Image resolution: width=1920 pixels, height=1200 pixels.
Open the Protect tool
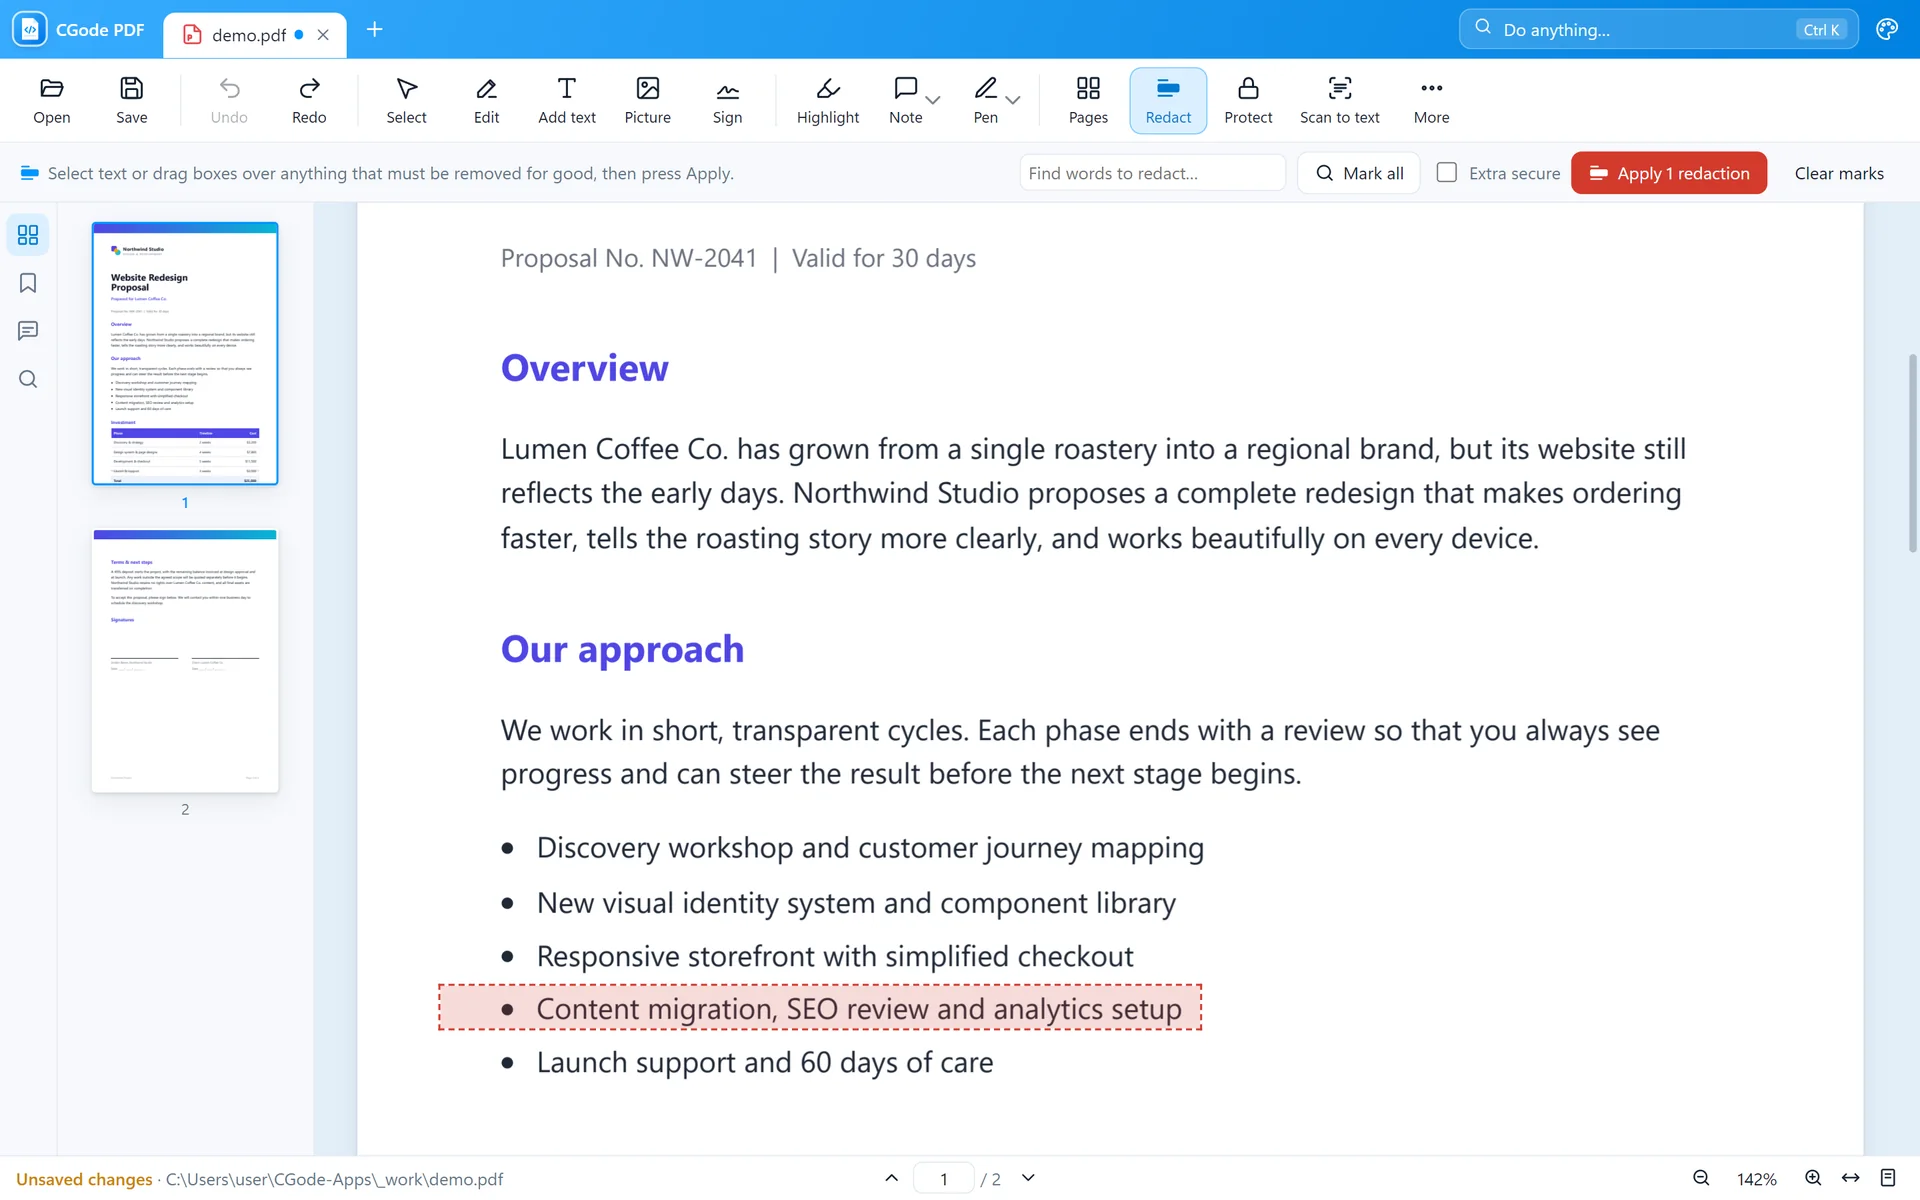1248,101
